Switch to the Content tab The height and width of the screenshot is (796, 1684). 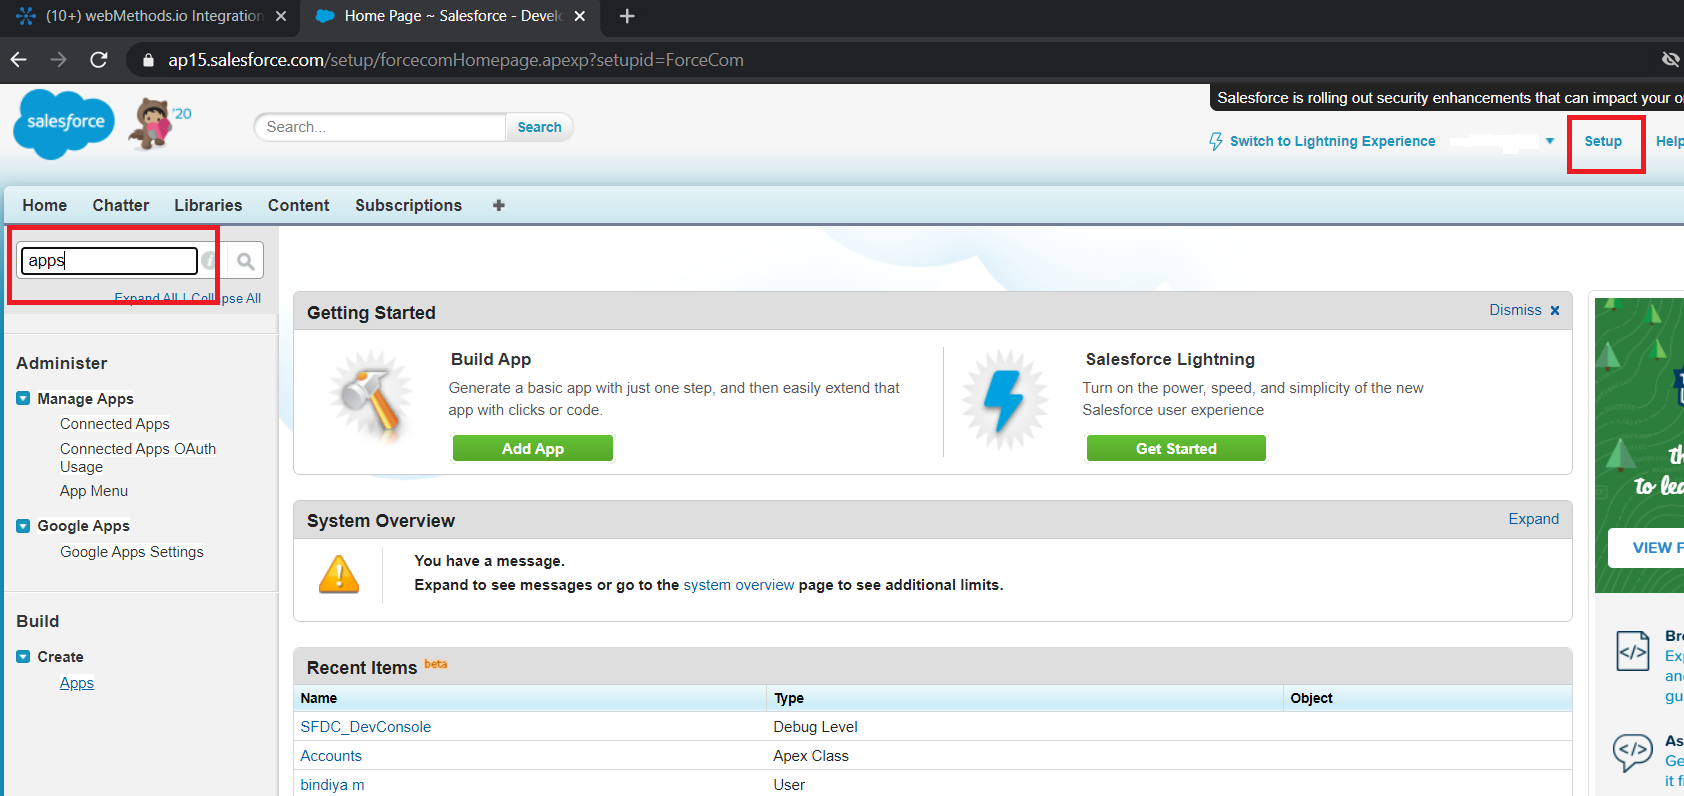click(x=298, y=205)
